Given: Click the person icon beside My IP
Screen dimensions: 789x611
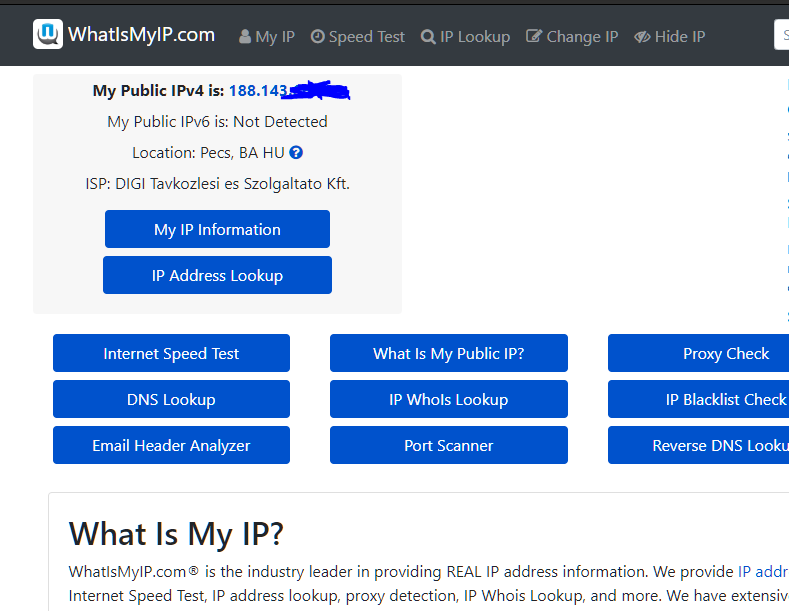Looking at the screenshot, I should coord(245,37).
